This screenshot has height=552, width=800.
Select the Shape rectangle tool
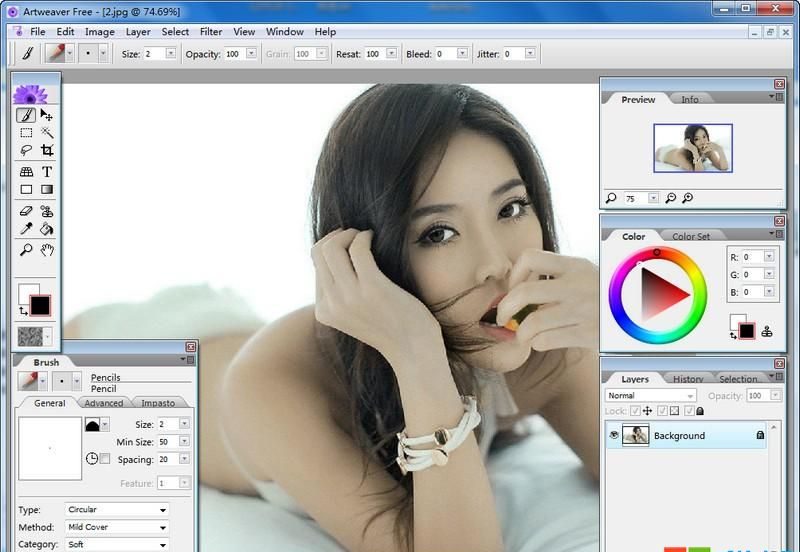pyautogui.click(x=26, y=190)
